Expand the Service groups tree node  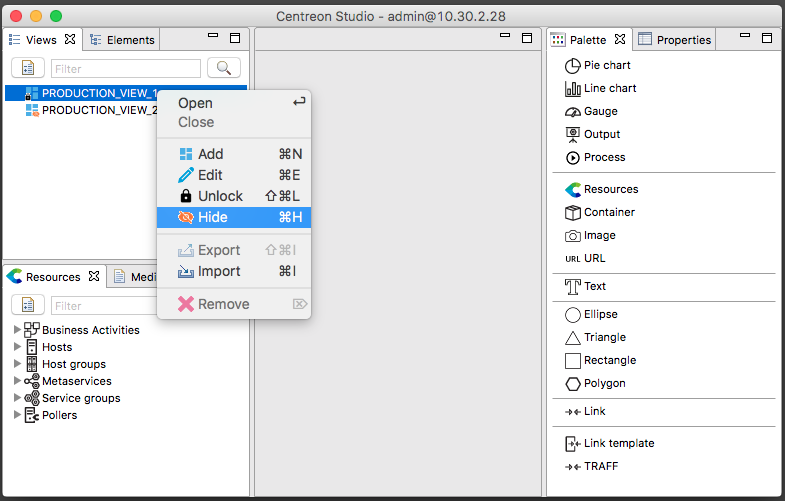click(17, 398)
